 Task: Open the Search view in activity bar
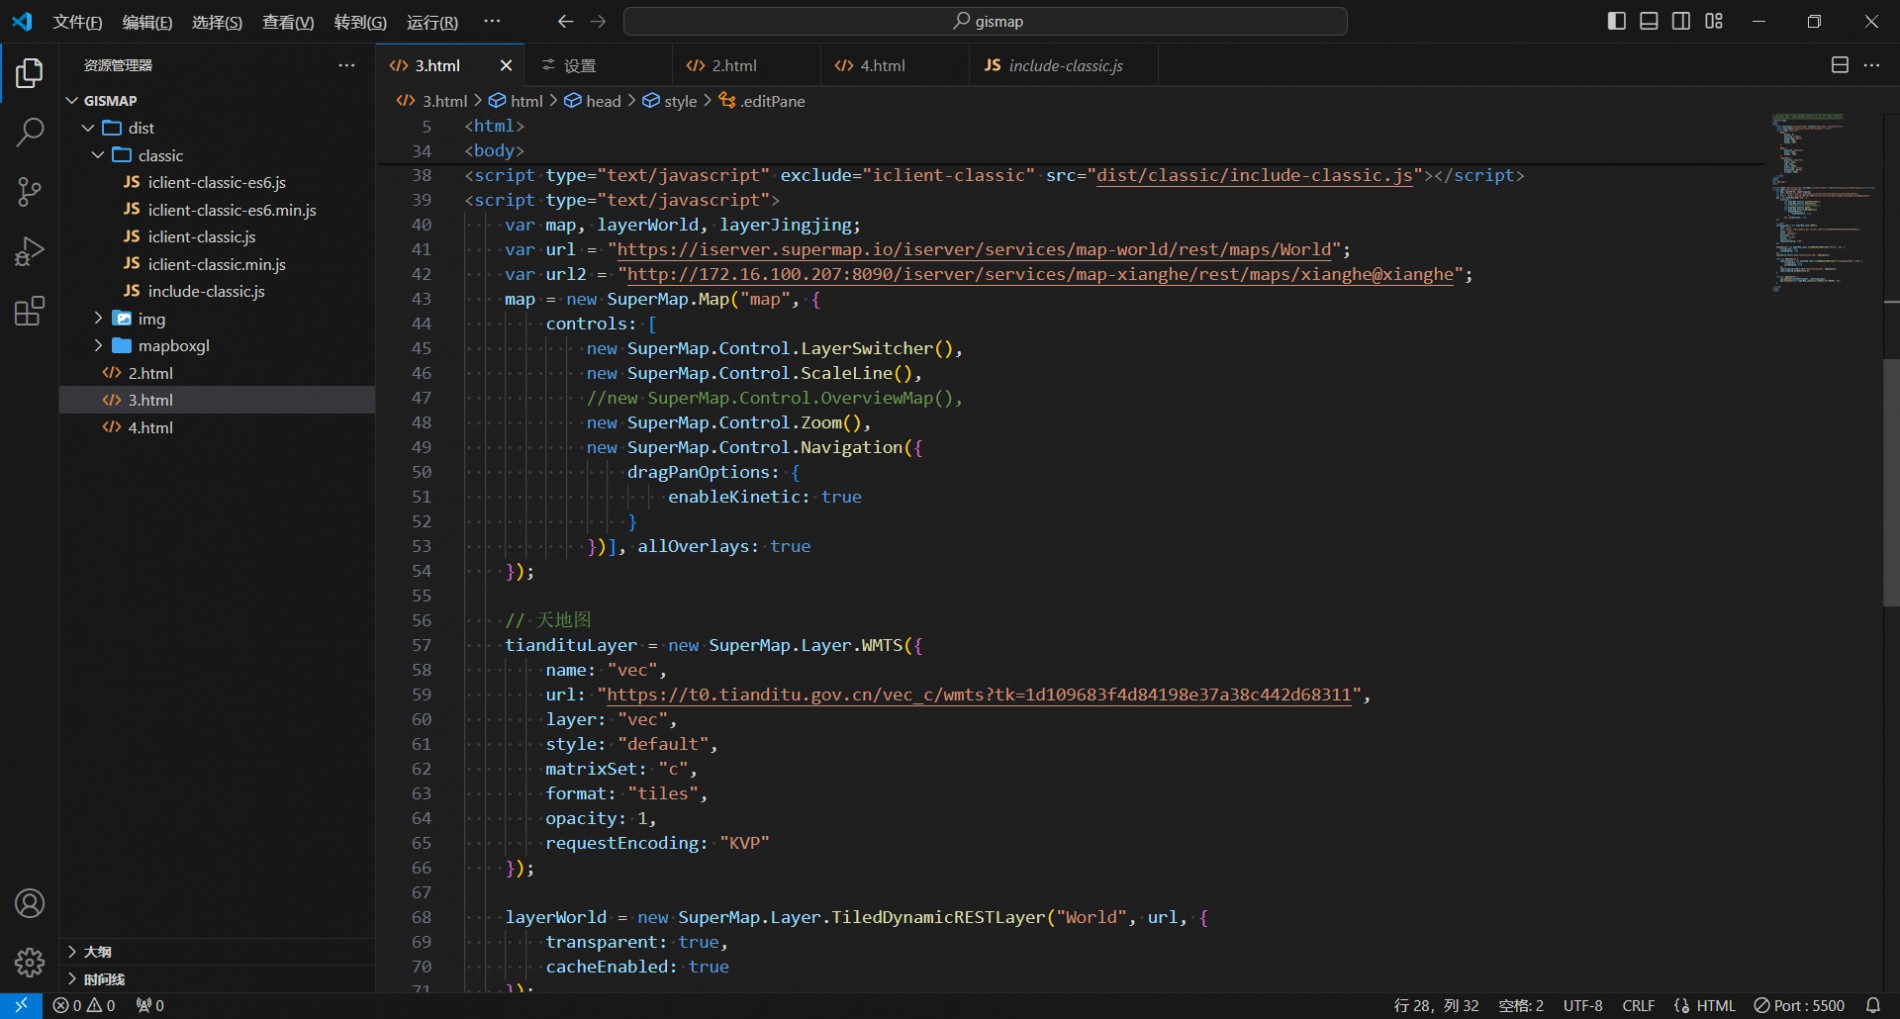coord(29,132)
